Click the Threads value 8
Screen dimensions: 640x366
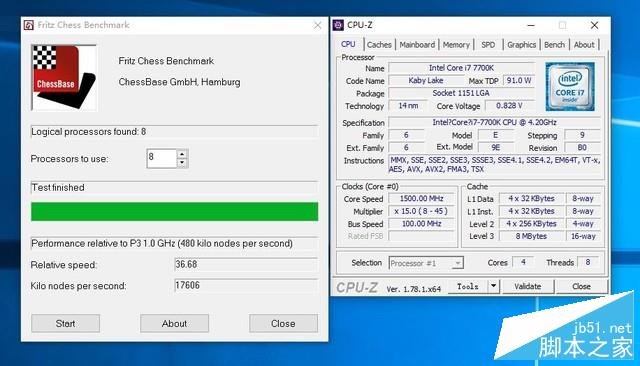[x=588, y=262]
